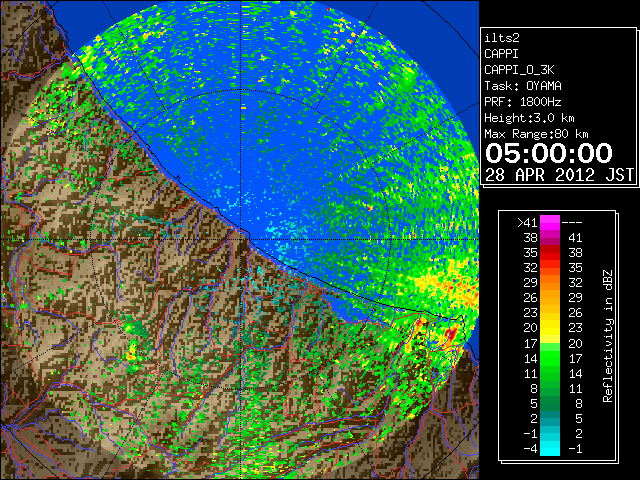Viewport: 640px width, 480px height.
Task: Click the Max Range:80 km text
Action: click(x=536, y=134)
